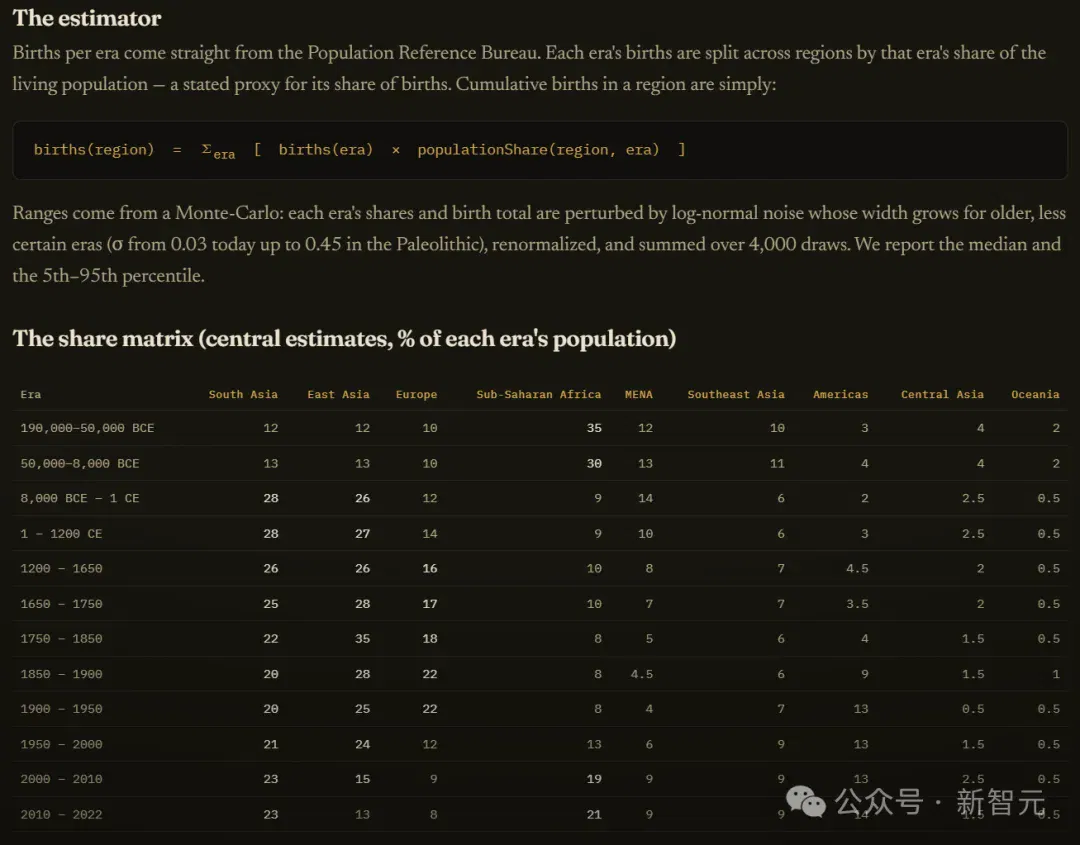Click the South Asia column header
Viewport: 1080px width, 845px height.
pos(243,394)
